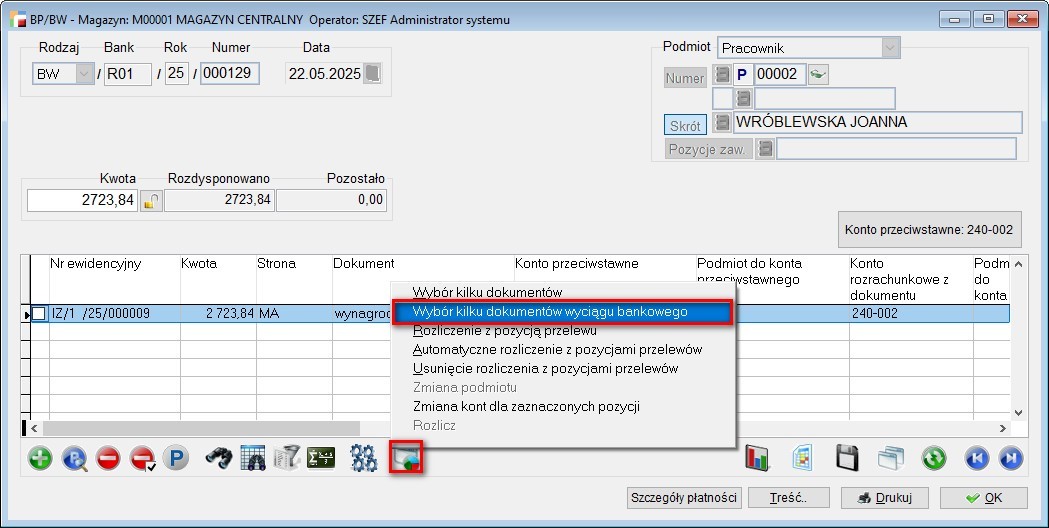The width and height of the screenshot is (1049, 528).
Task: Click the calendar icon next to date 22.05.2025
Action: pyautogui.click(x=373, y=74)
